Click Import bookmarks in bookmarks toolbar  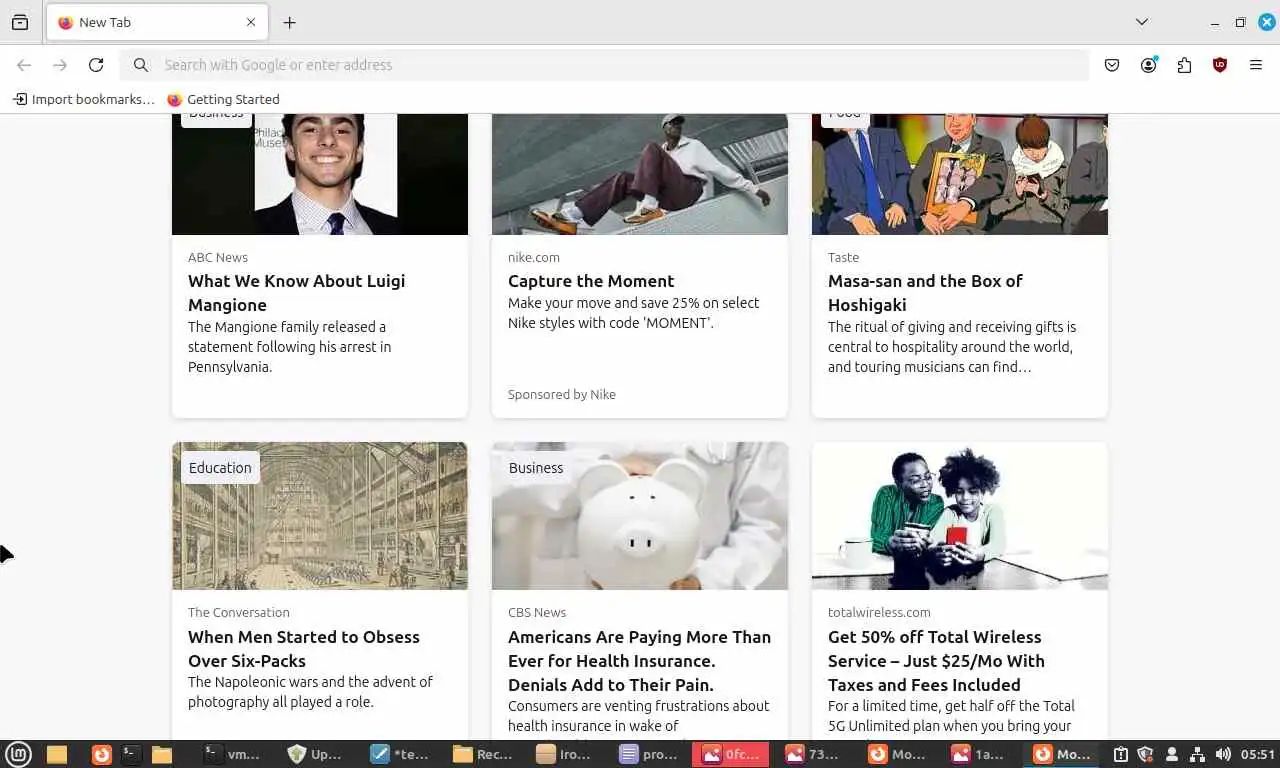pyautogui.click(x=84, y=99)
